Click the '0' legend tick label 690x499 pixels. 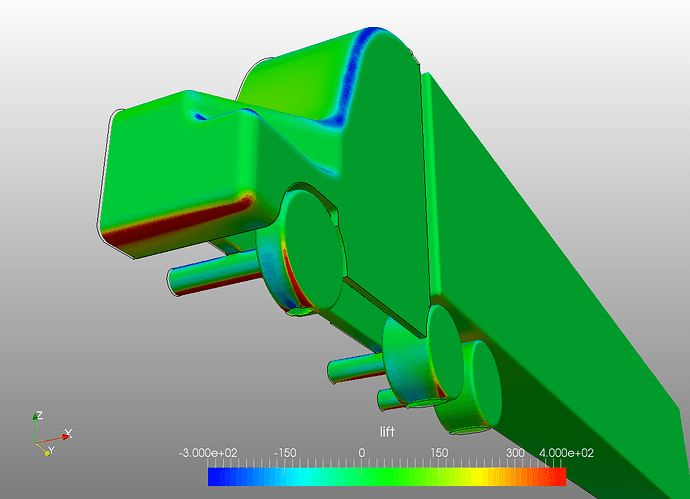361,453
